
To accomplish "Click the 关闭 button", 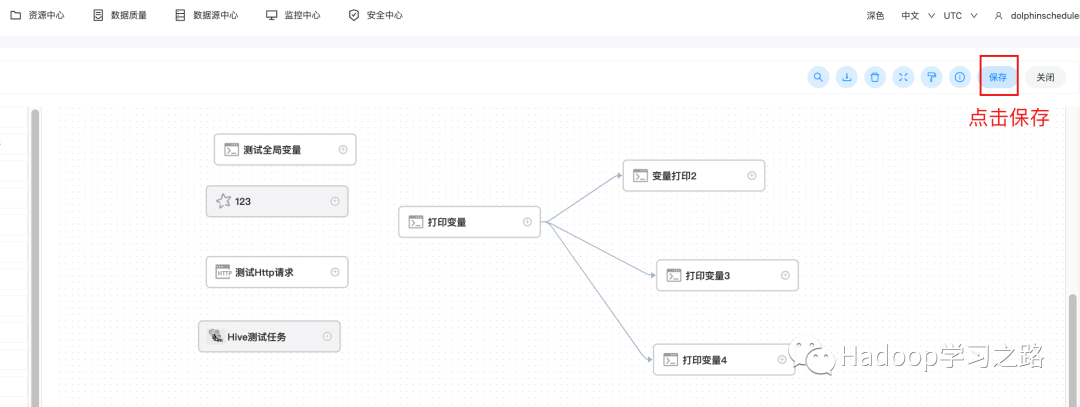I will [1045, 77].
